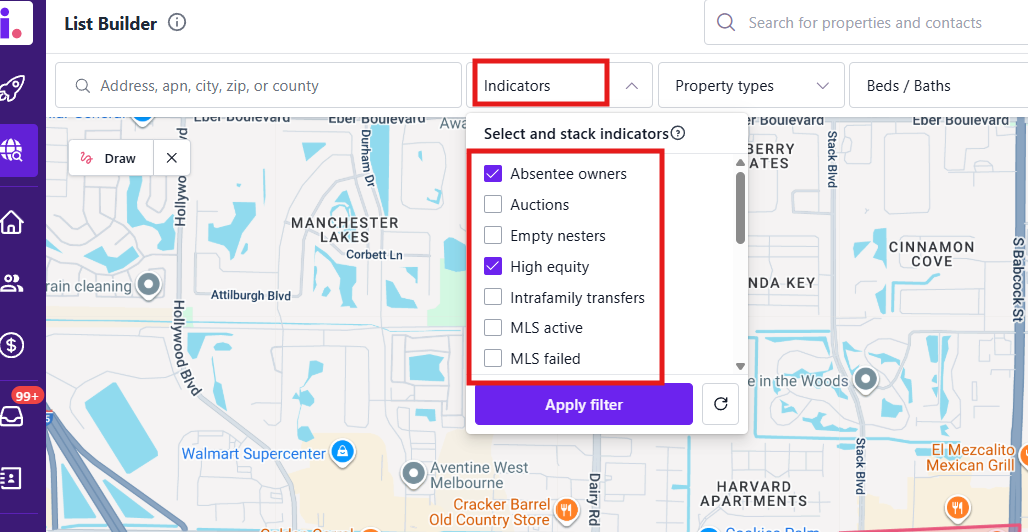Open the globe search sidebar icon

[14, 151]
